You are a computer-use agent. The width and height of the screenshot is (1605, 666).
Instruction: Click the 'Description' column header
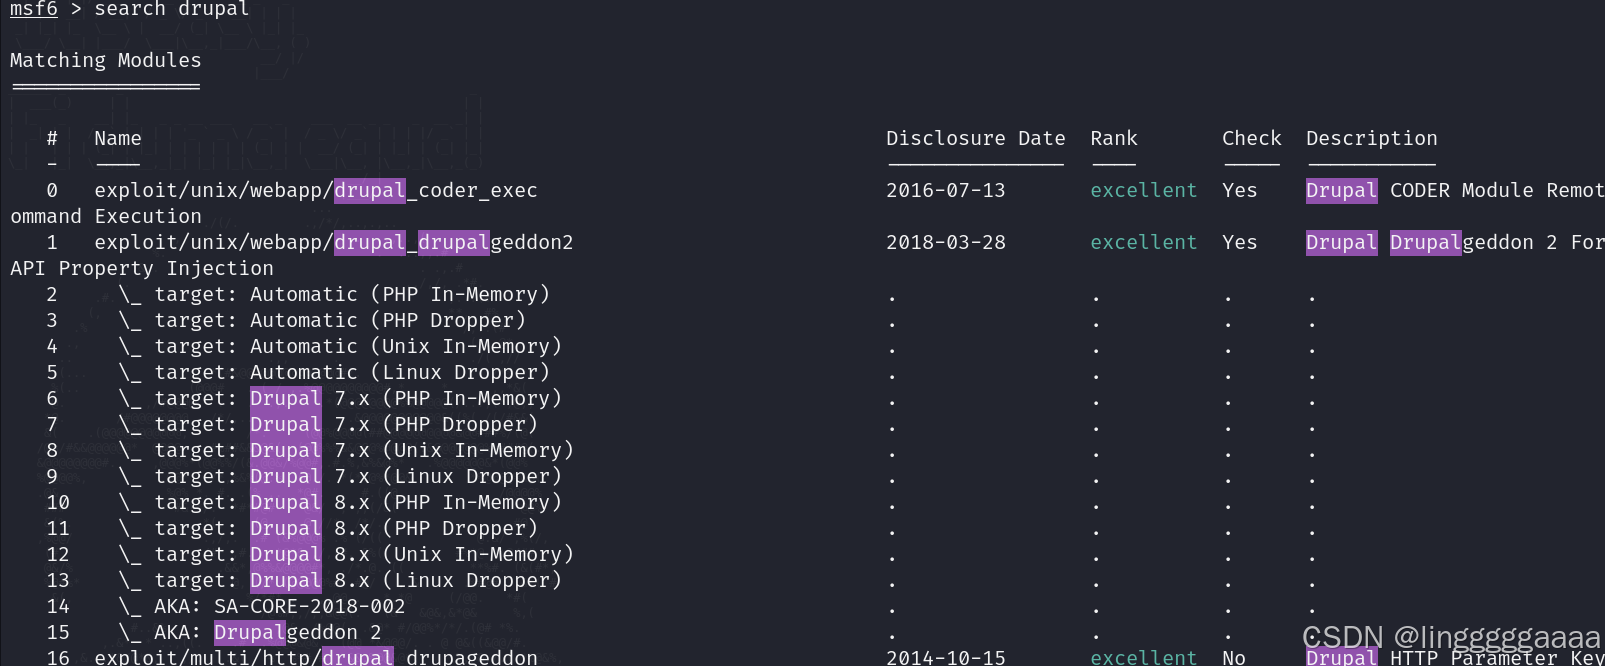1372,139
